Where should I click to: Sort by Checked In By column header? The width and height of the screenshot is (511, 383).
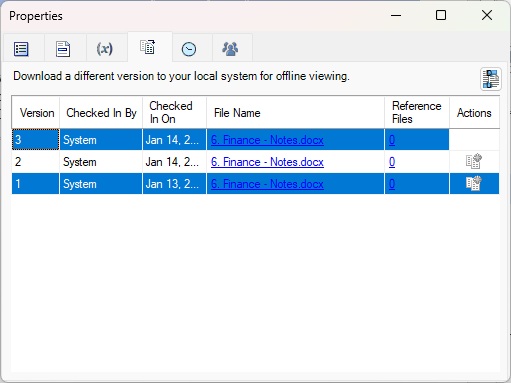tap(101, 112)
